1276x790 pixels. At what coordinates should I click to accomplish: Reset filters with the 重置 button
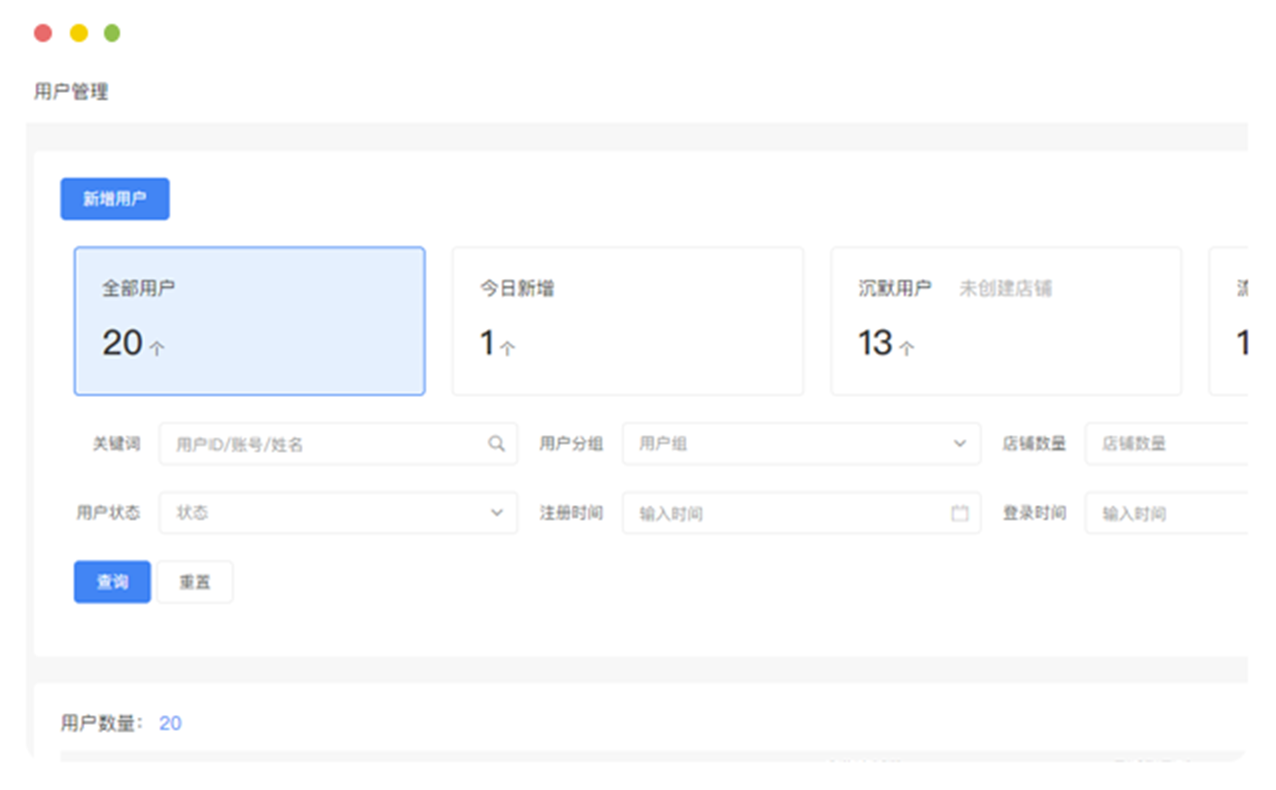[195, 582]
